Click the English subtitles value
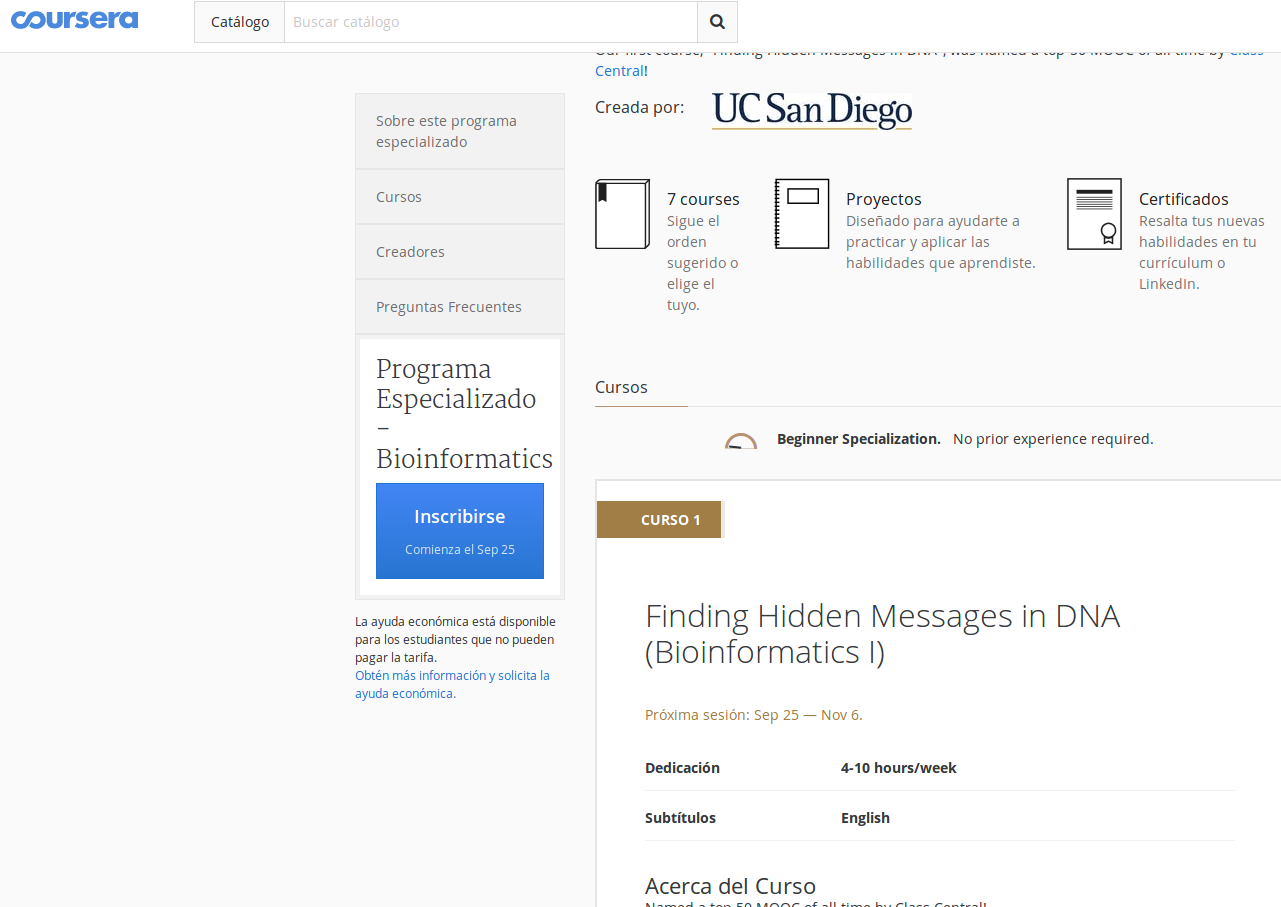Image resolution: width=1281 pixels, height=907 pixels. (865, 818)
